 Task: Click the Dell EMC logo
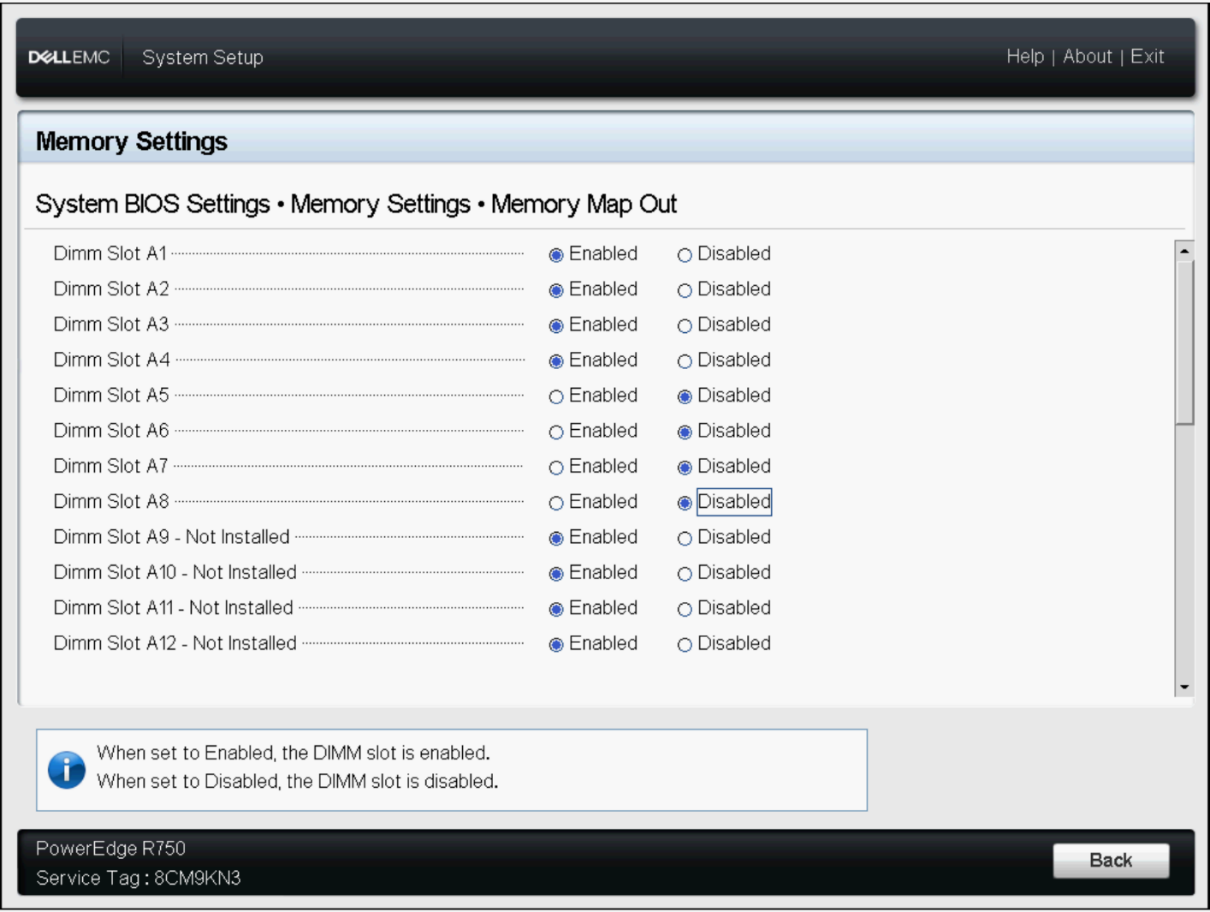click(x=69, y=58)
